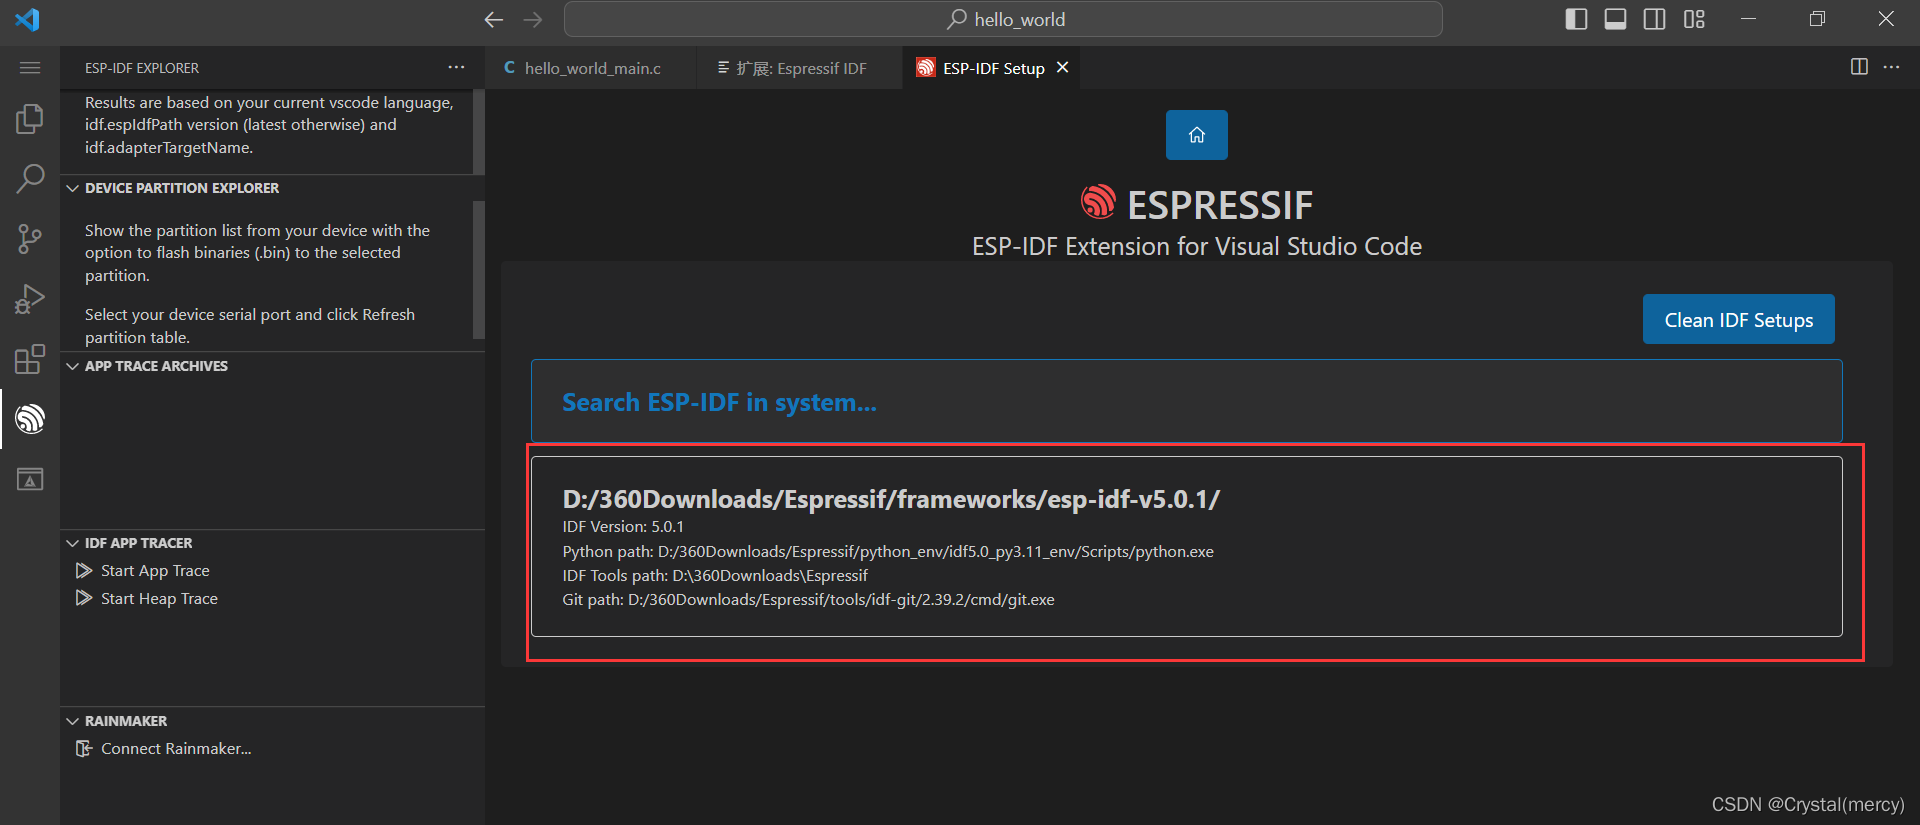1920x825 pixels.
Task: Open the Explorer files view
Action: (30, 119)
